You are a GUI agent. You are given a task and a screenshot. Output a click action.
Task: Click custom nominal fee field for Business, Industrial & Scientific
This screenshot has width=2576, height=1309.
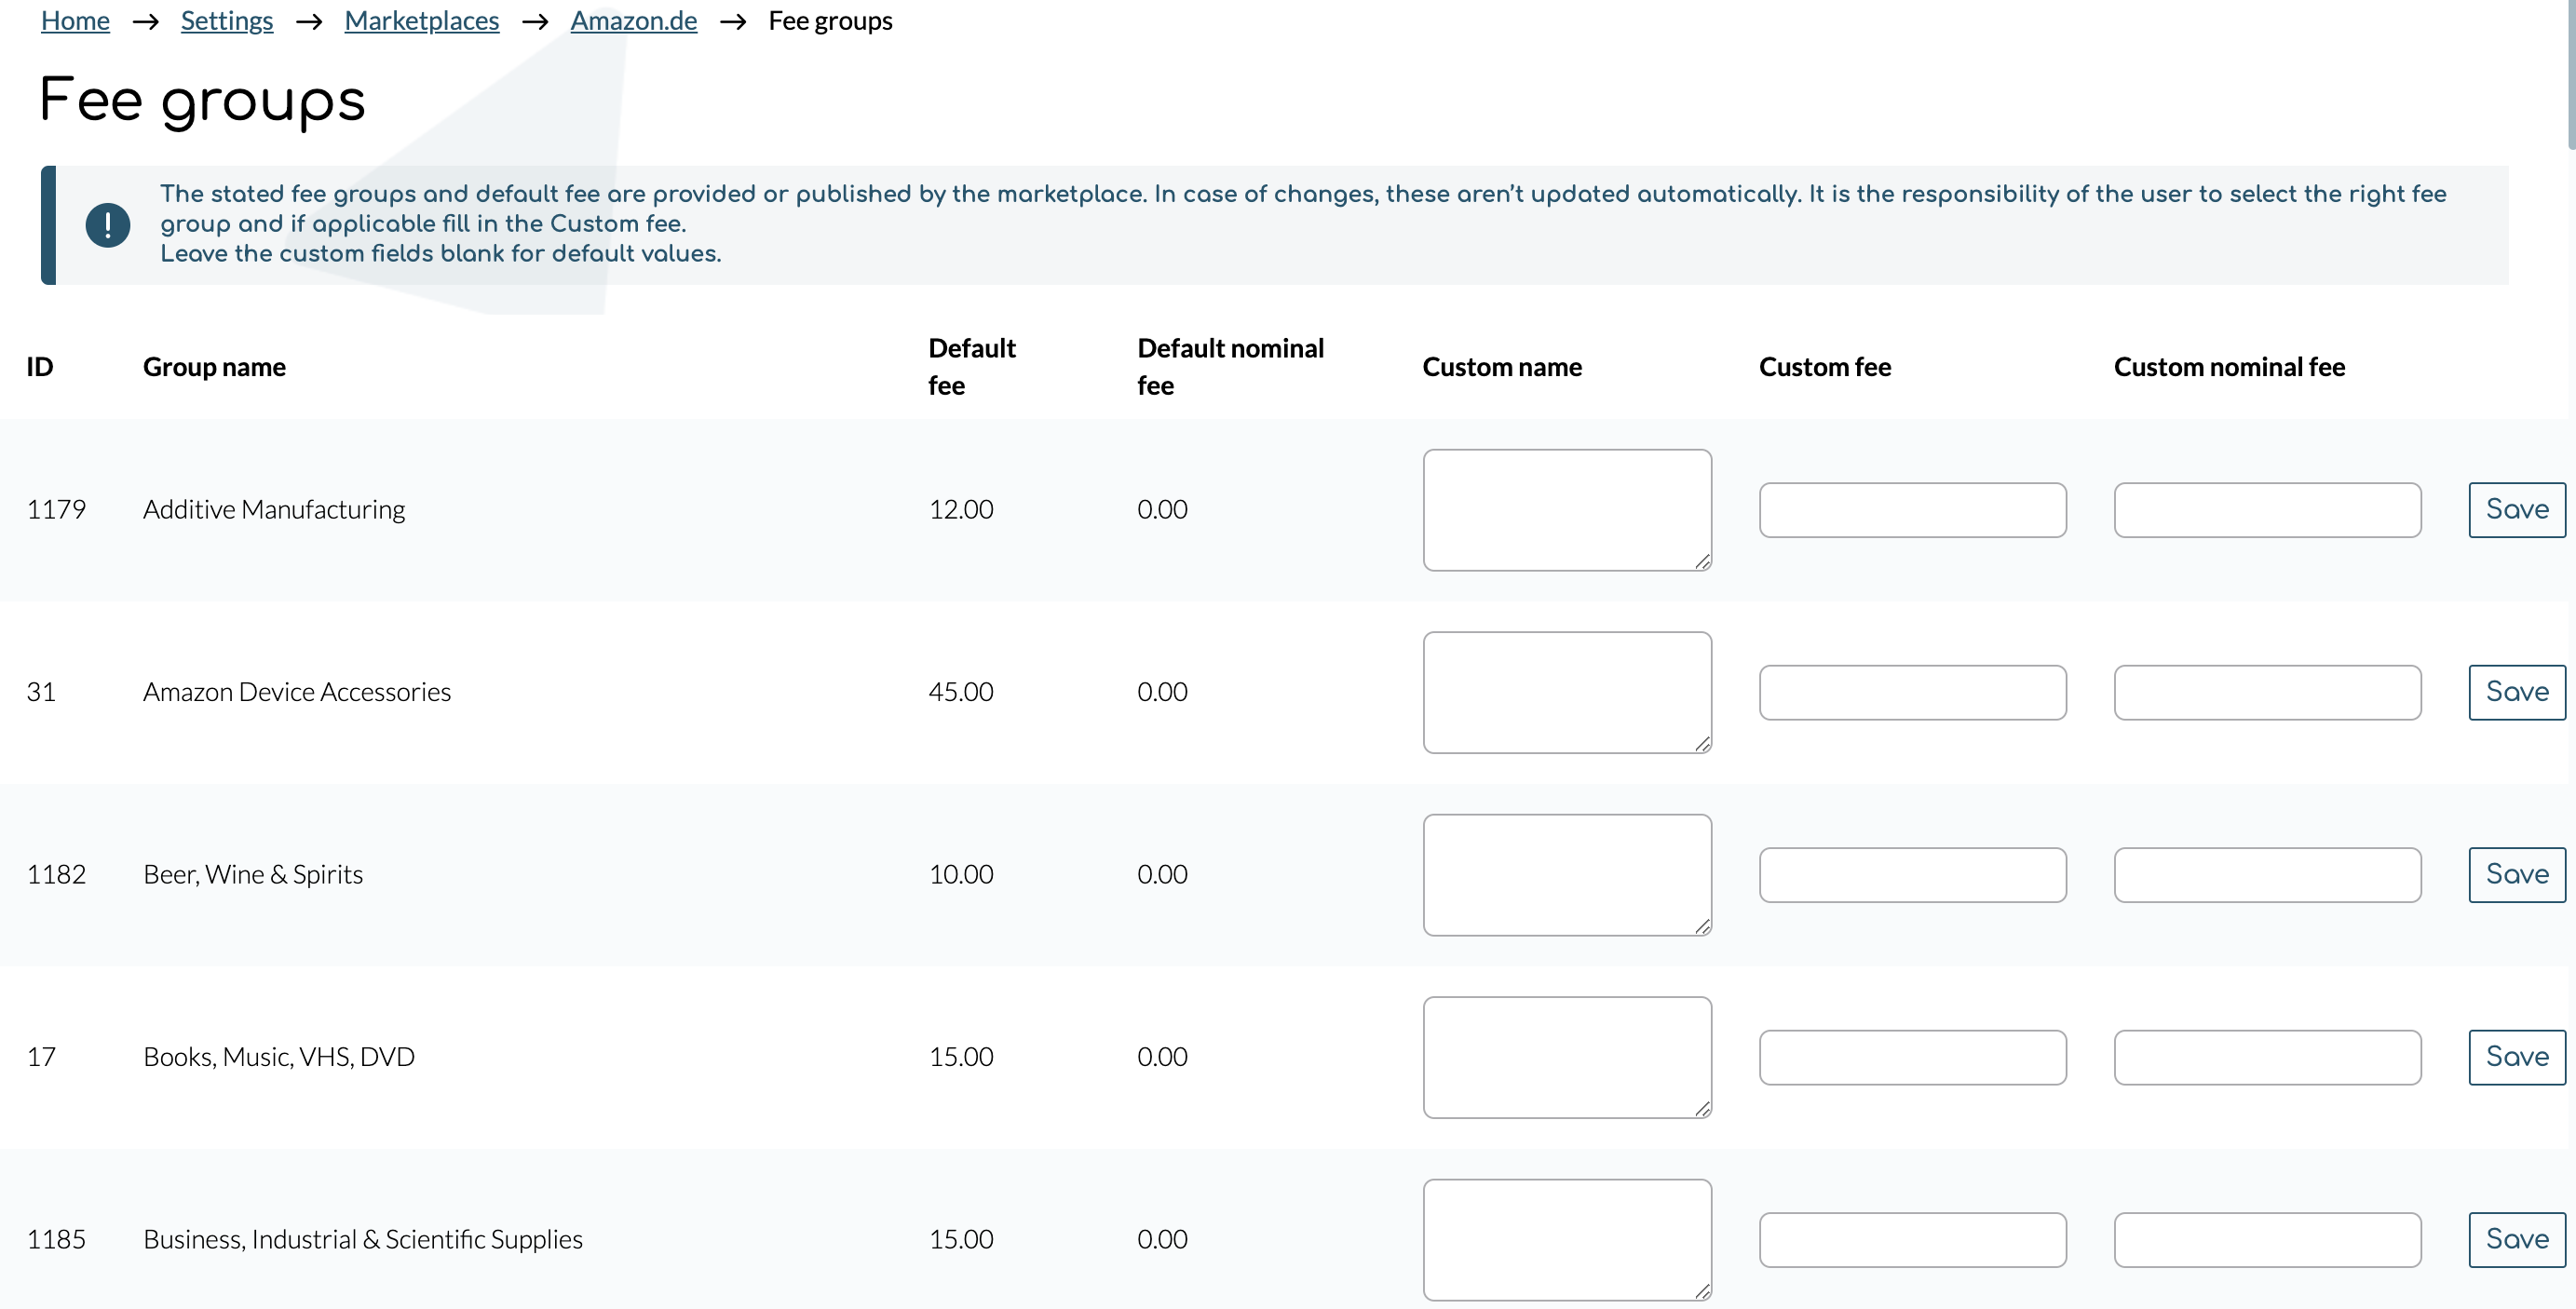click(2267, 1240)
